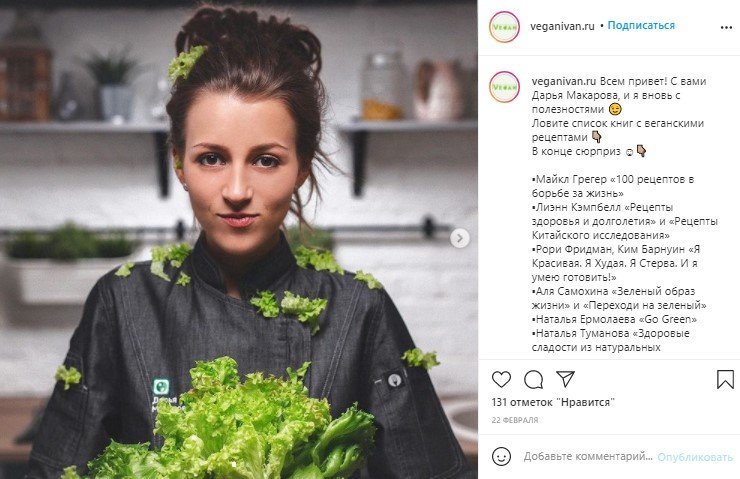Share the post with the paper plane icon
The image size is (740, 479).
[x=565, y=378]
